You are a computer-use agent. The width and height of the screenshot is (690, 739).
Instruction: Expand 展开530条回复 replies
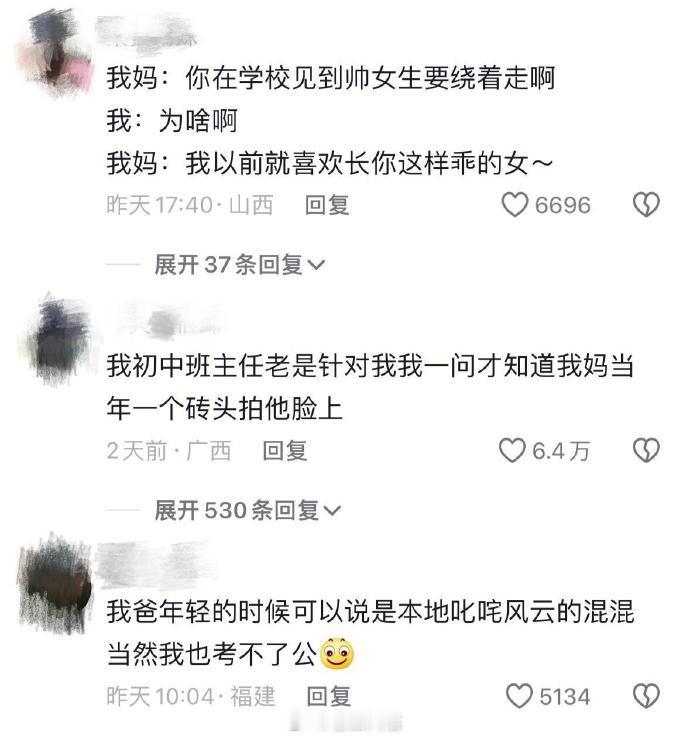coord(247,510)
